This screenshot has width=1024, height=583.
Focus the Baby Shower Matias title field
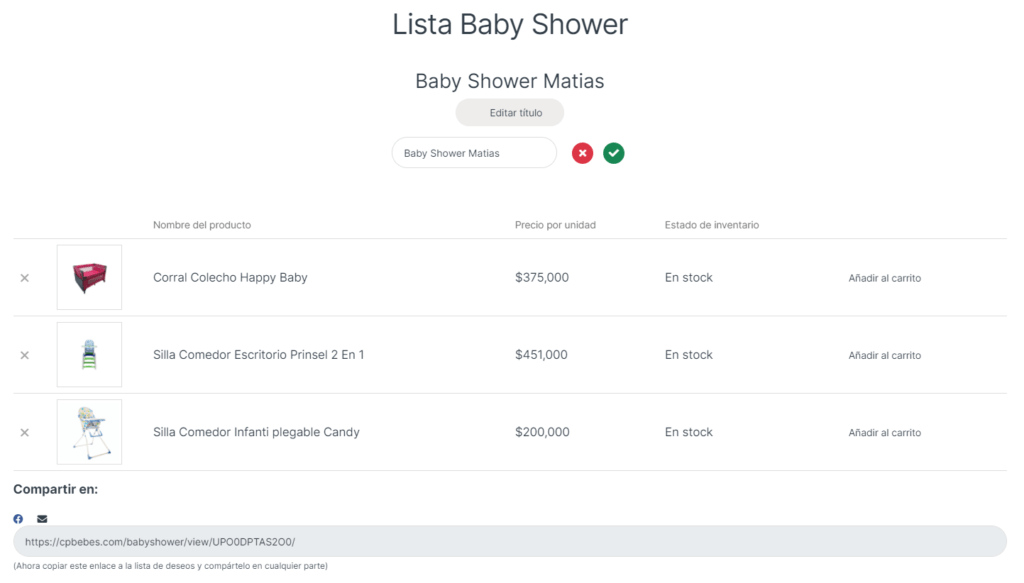pos(474,153)
